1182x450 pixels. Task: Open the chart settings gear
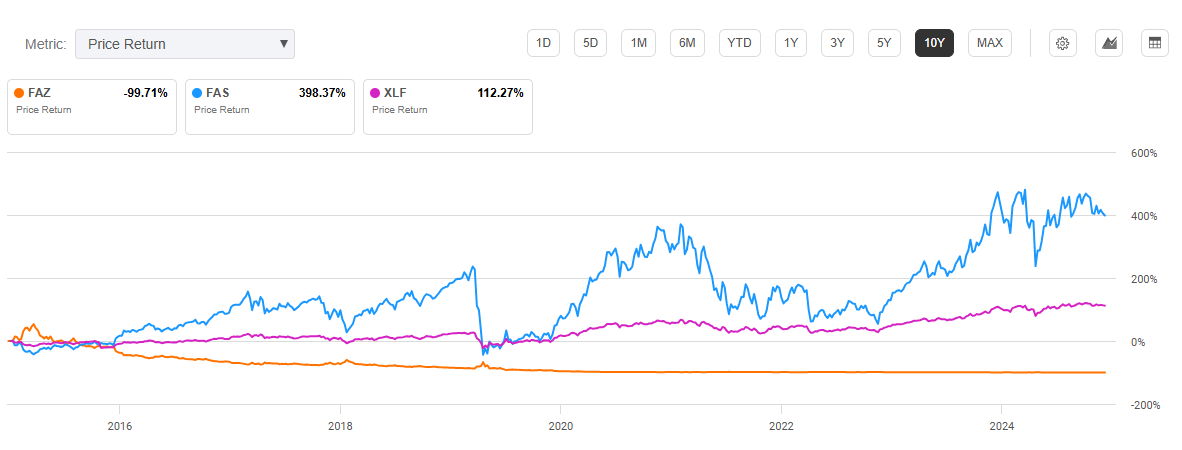click(x=1063, y=43)
